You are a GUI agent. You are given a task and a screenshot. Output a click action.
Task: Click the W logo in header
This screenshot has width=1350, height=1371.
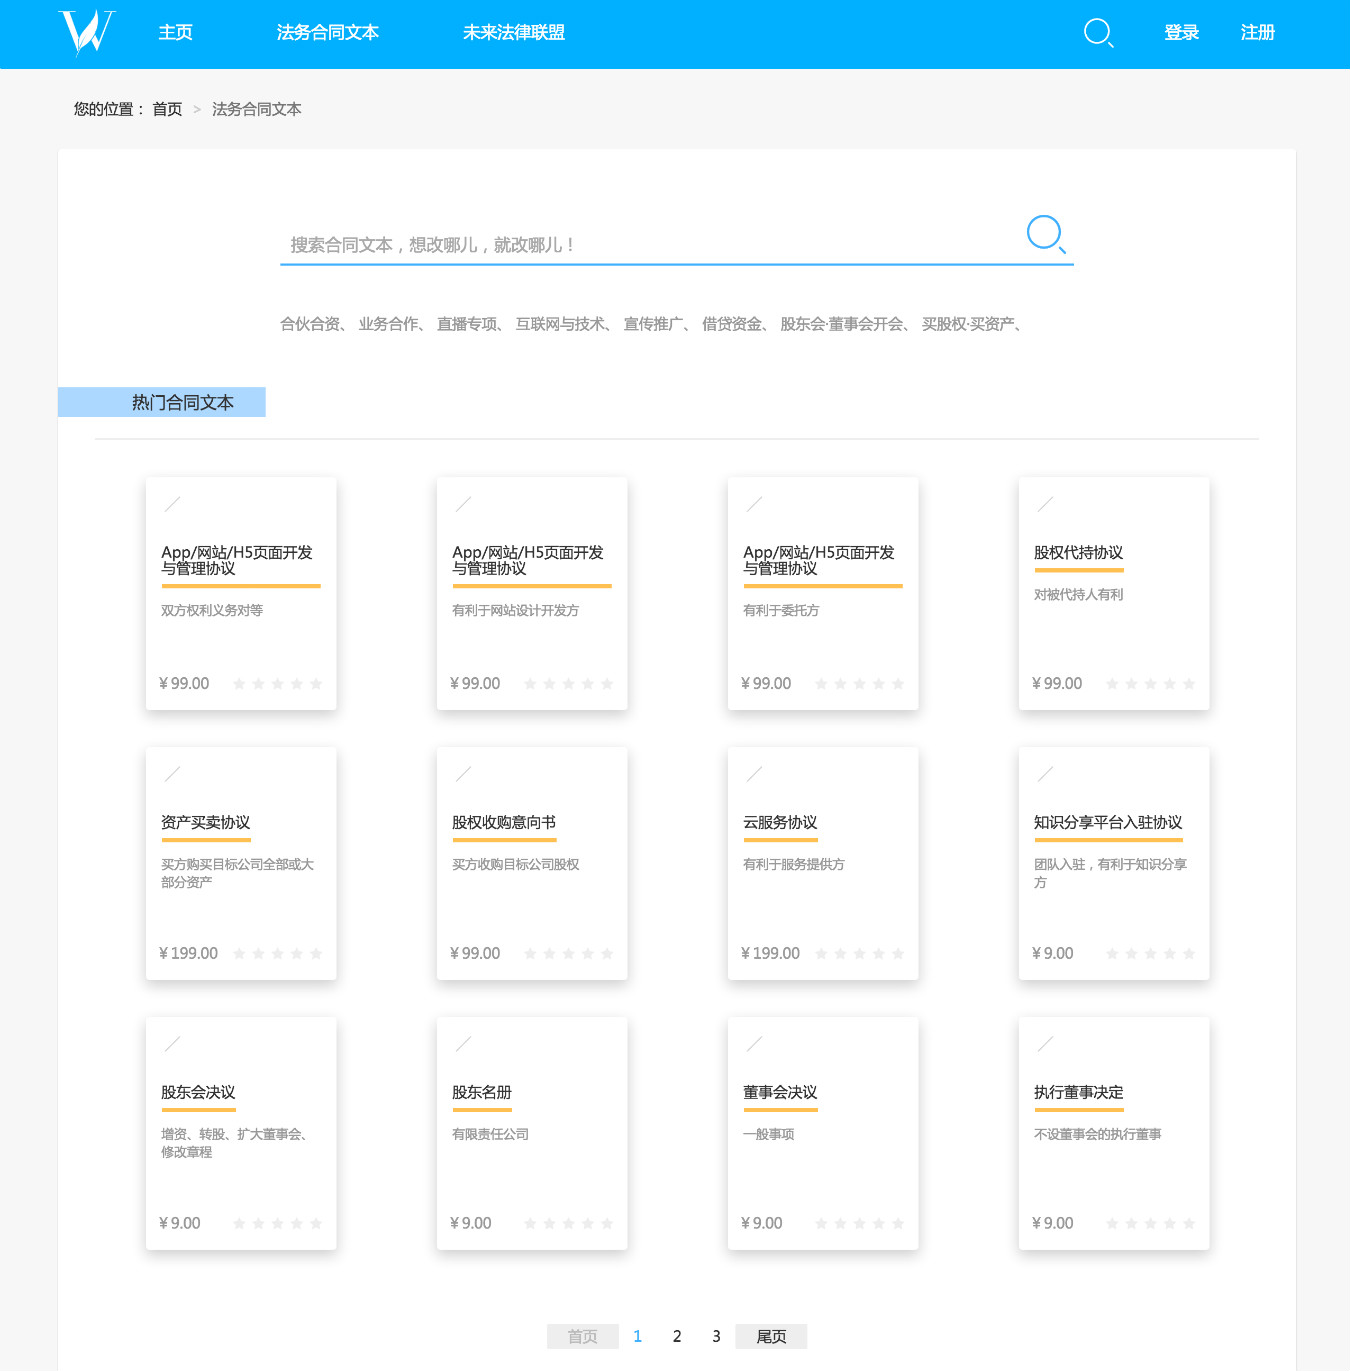point(87,32)
